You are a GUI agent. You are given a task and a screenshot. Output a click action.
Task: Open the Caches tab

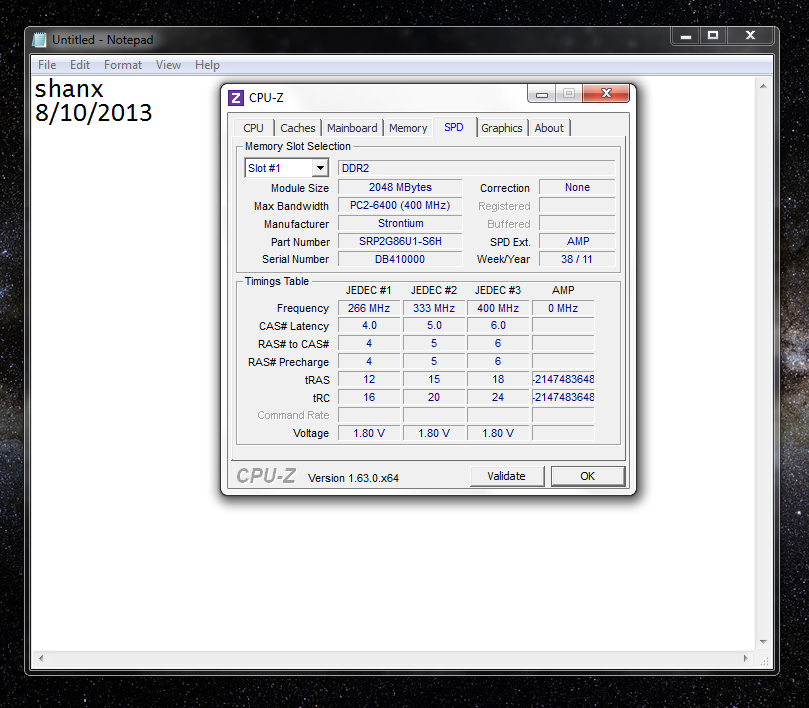(298, 128)
